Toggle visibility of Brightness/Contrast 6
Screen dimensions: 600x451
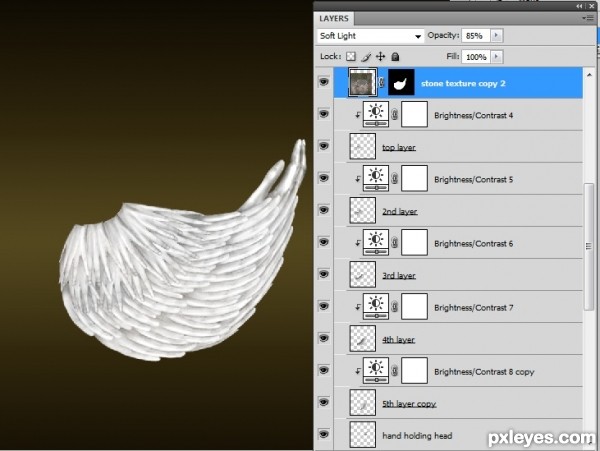(324, 242)
